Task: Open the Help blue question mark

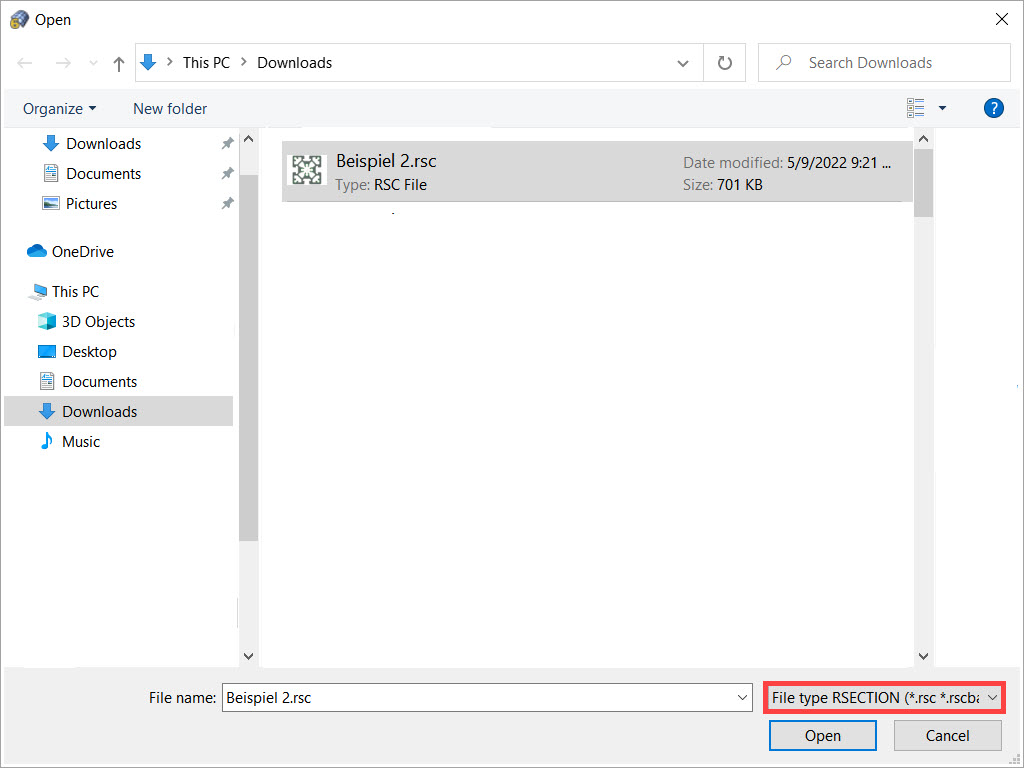Action: [993, 107]
